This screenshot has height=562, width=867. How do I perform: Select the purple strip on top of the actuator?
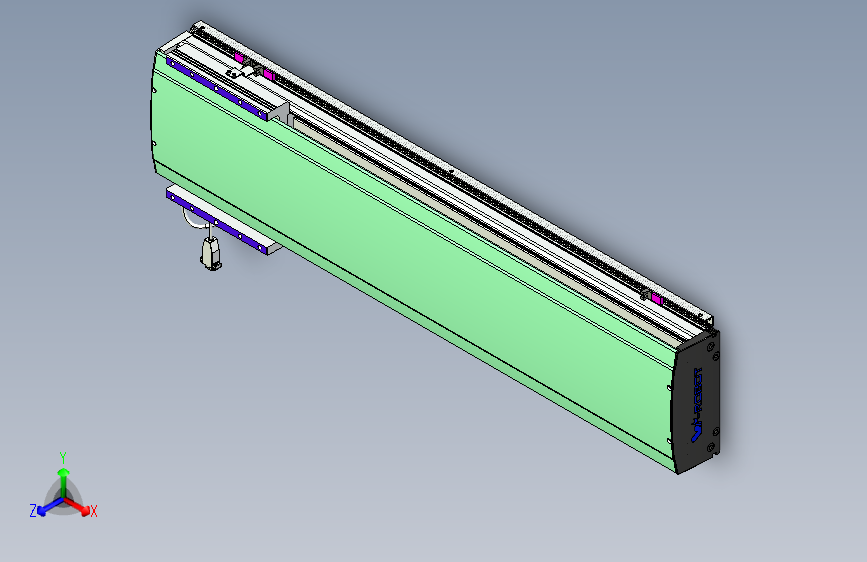[217, 87]
